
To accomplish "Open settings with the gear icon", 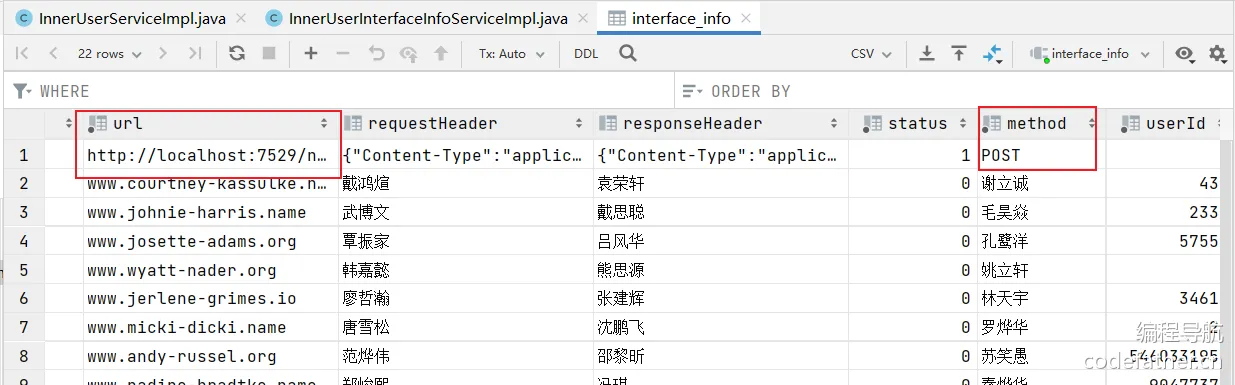I will (1217, 54).
